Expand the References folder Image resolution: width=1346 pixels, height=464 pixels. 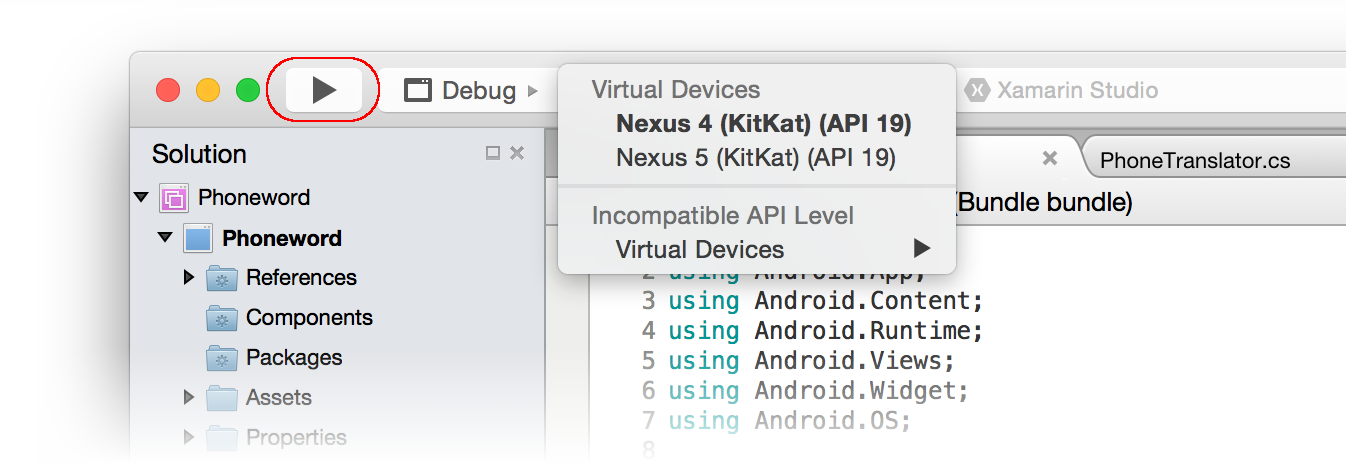point(189,278)
